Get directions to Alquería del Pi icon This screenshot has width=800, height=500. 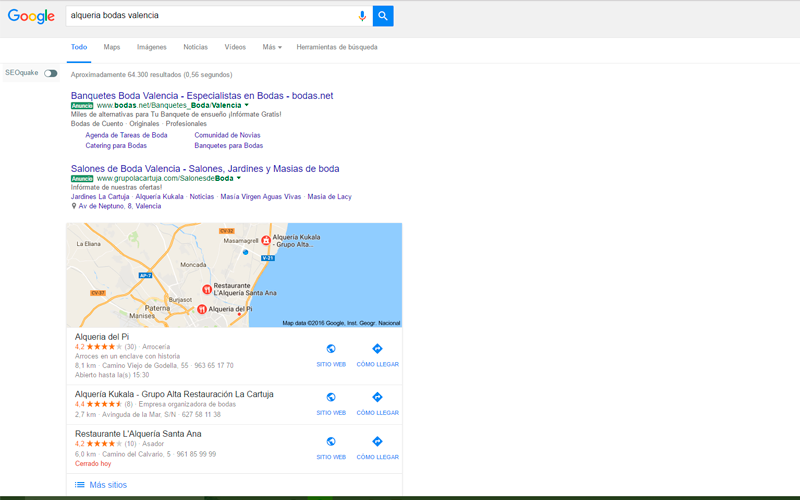click(377, 348)
